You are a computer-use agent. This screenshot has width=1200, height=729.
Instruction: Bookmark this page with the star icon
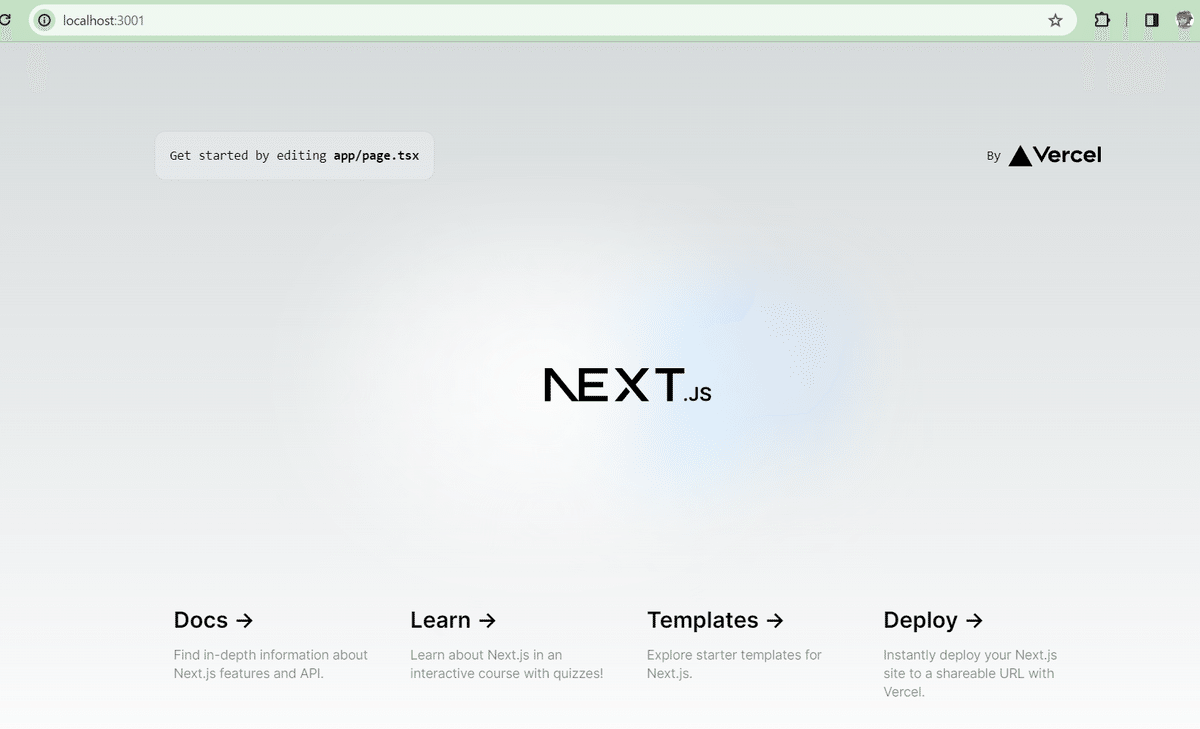(x=1055, y=20)
